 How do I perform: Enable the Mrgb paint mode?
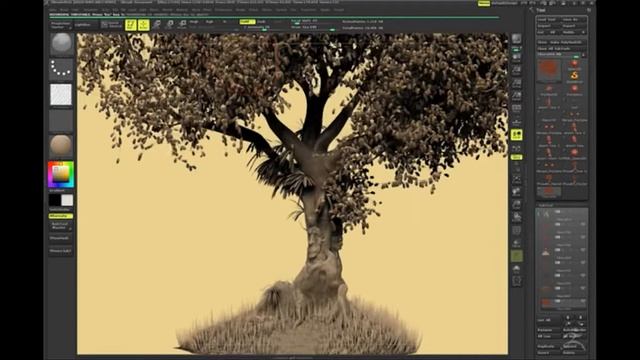point(194,22)
